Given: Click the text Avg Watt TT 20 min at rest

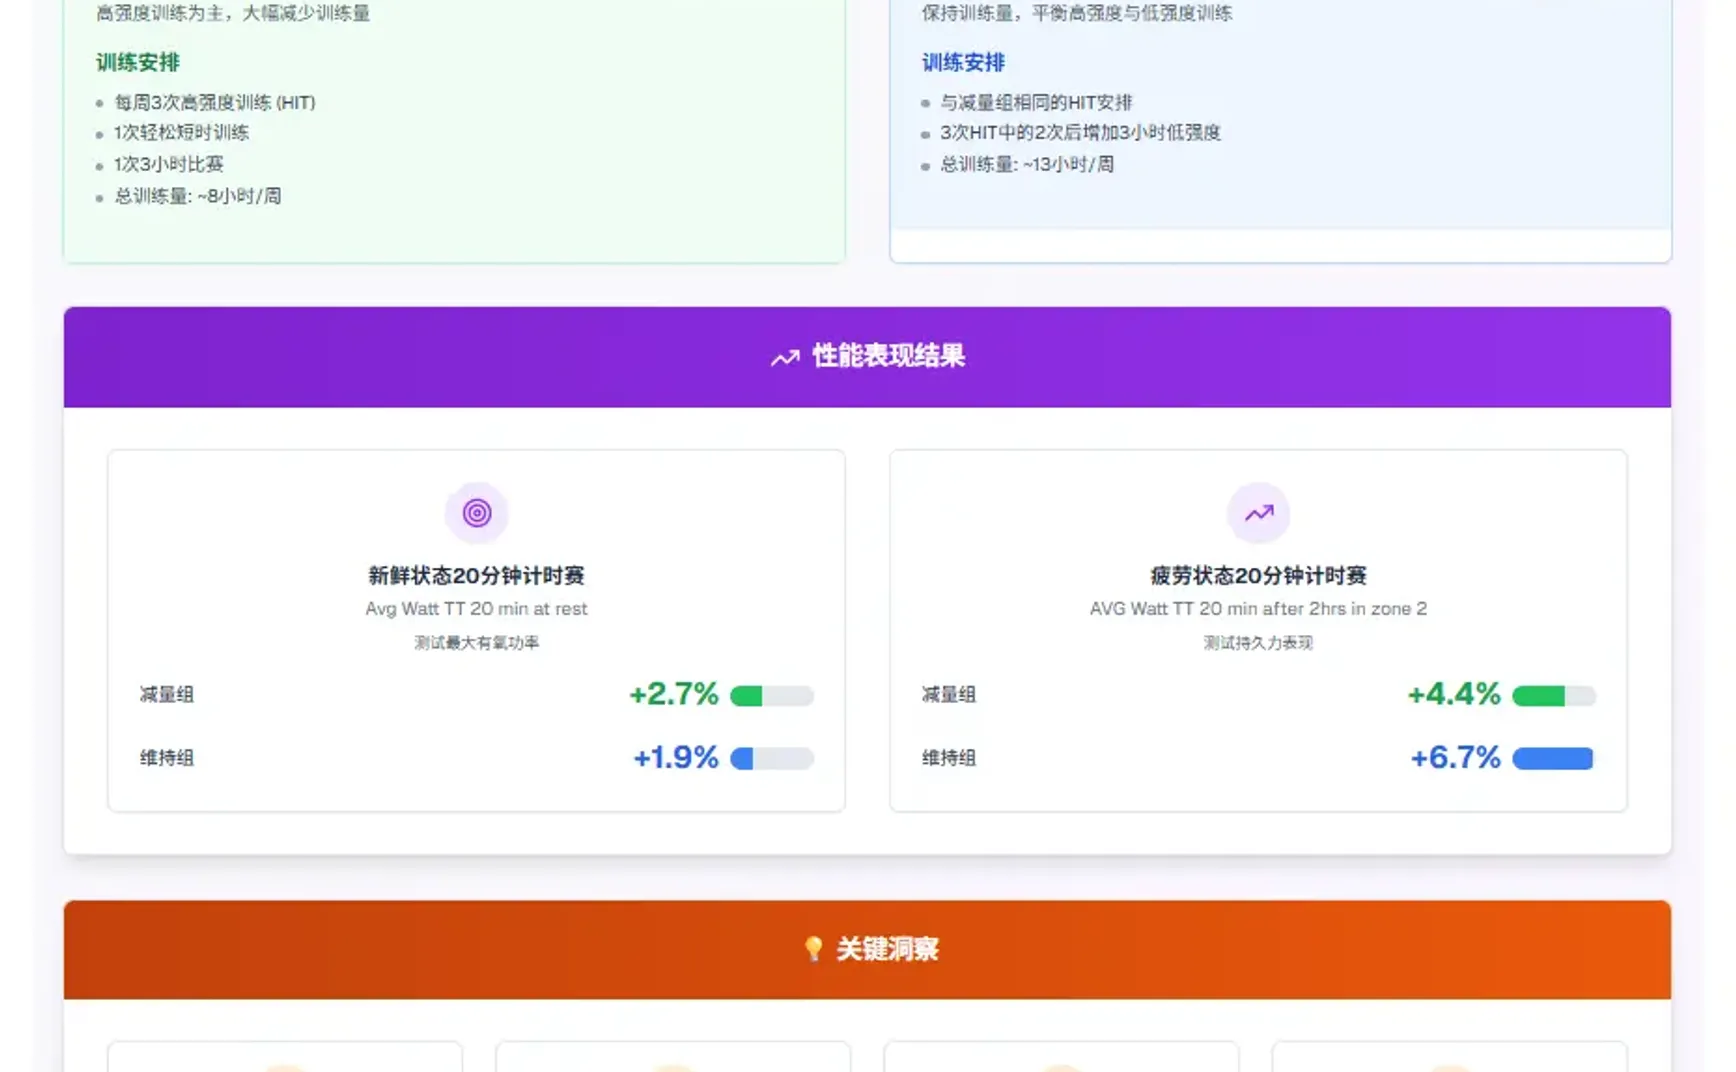Looking at the screenshot, I should 476,608.
